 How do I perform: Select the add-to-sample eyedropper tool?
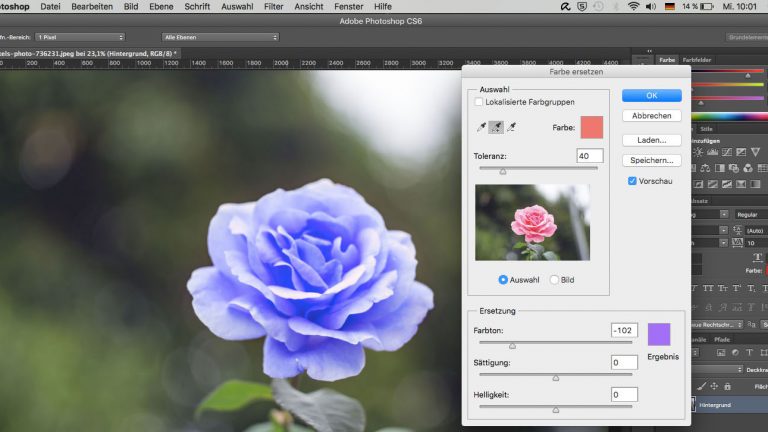pyautogui.click(x=496, y=127)
